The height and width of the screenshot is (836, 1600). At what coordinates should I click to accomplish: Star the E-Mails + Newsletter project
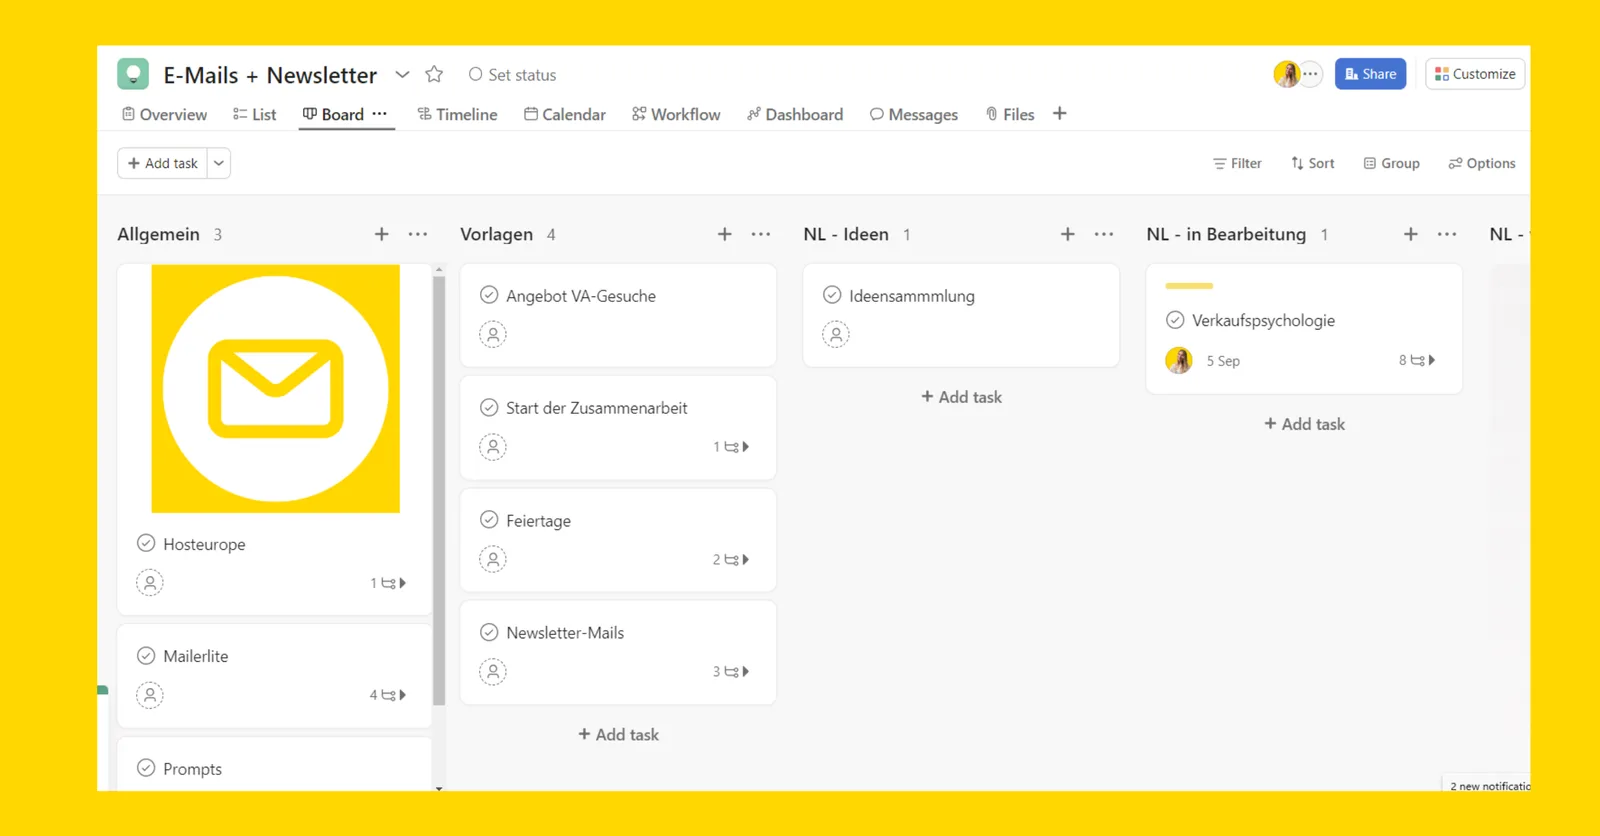(x=434, y=74)
